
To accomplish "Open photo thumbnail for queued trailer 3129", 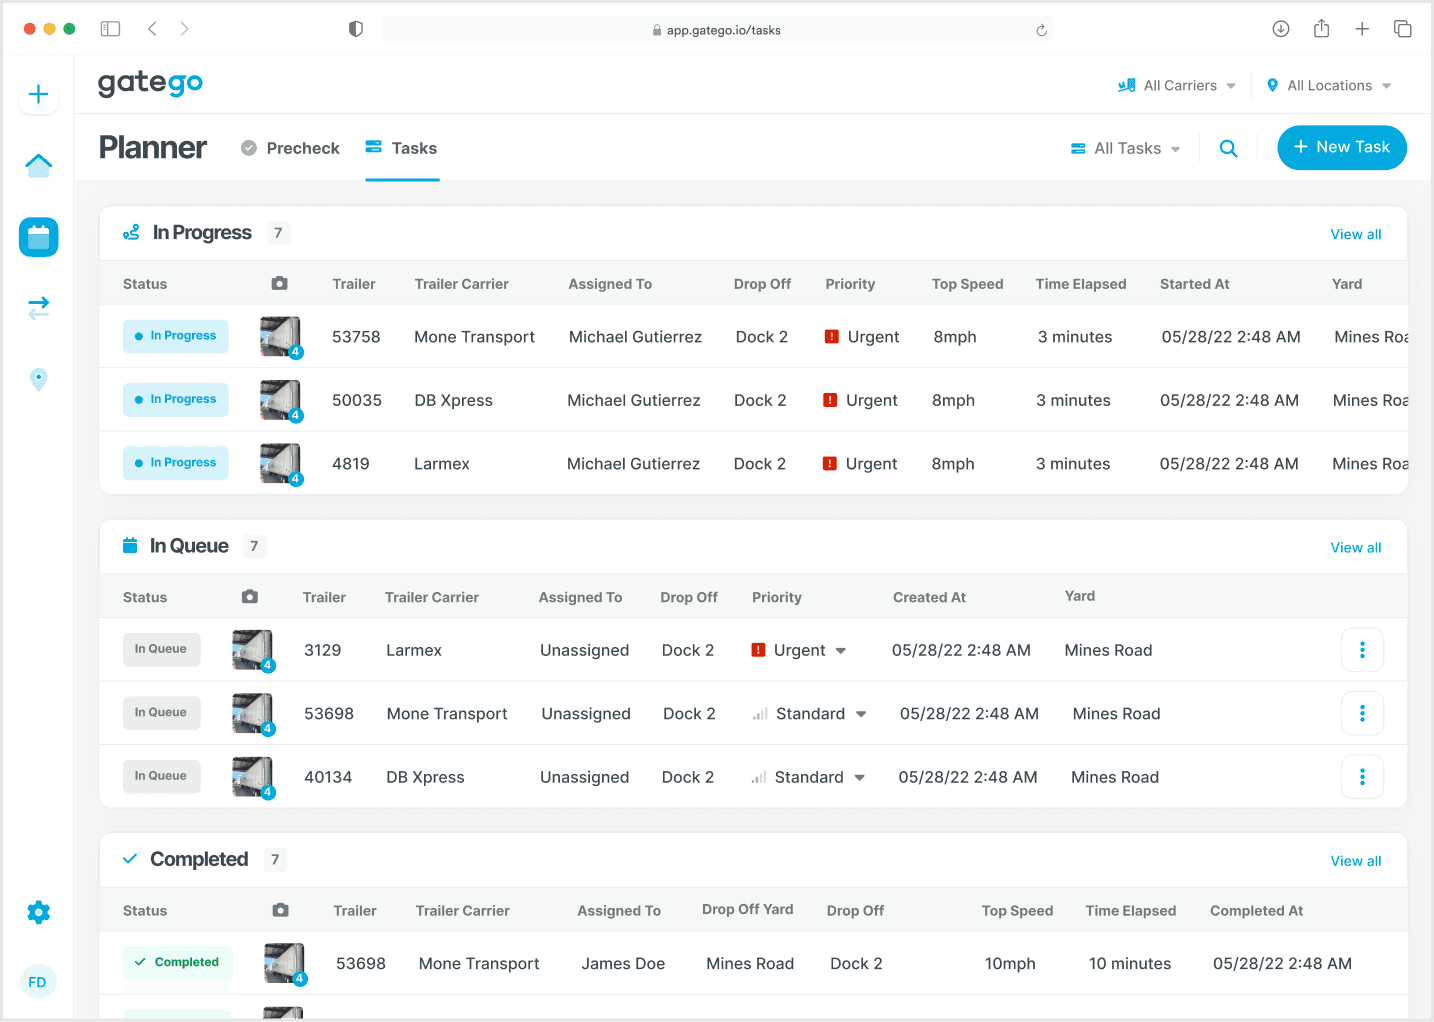I will [253, 650].
